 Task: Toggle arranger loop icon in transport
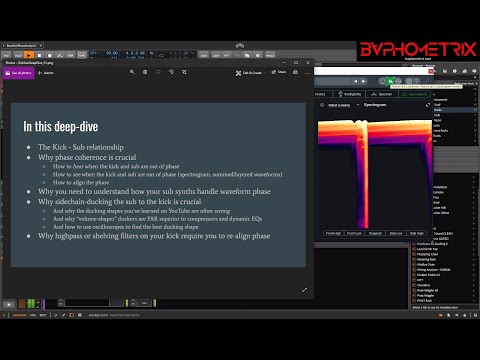click(161, 55)
